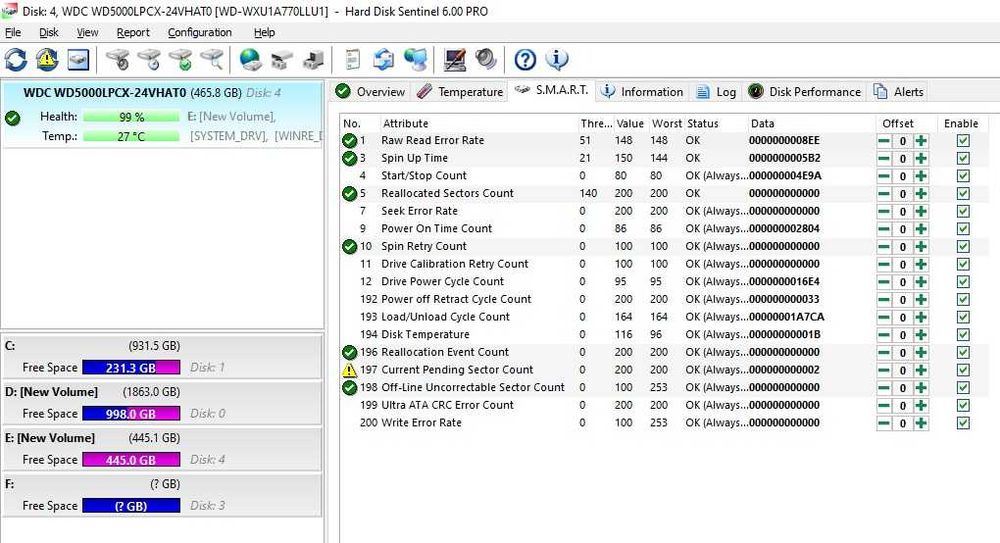Decrease offset for Write Error Rate
The image size is (1000, 543).
(884, 423)
